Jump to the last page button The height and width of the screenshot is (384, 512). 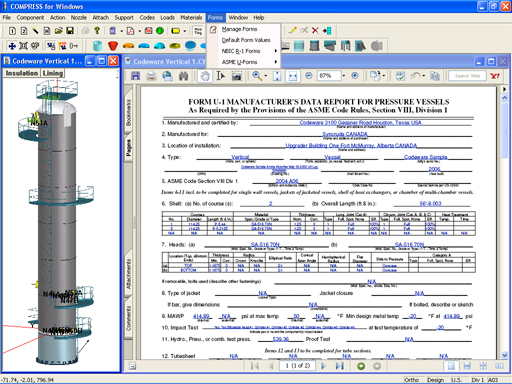339,366
